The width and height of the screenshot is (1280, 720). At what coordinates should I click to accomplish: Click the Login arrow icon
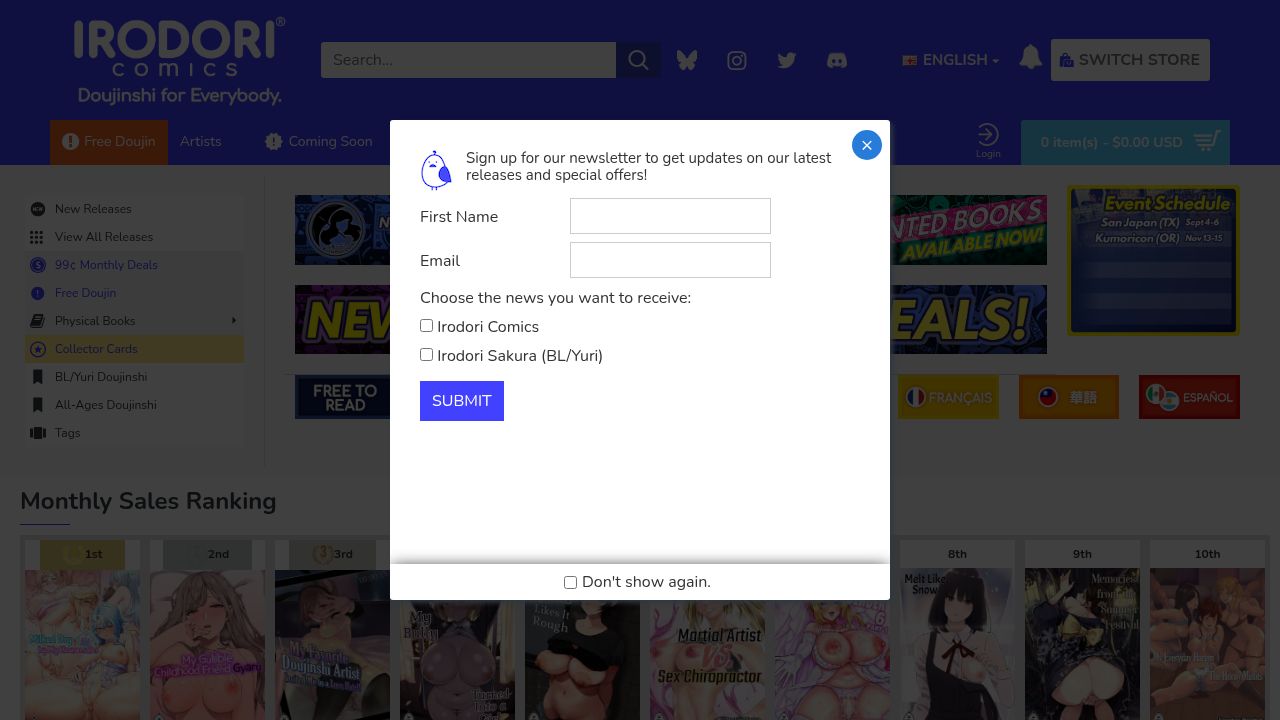coord(988,135)
